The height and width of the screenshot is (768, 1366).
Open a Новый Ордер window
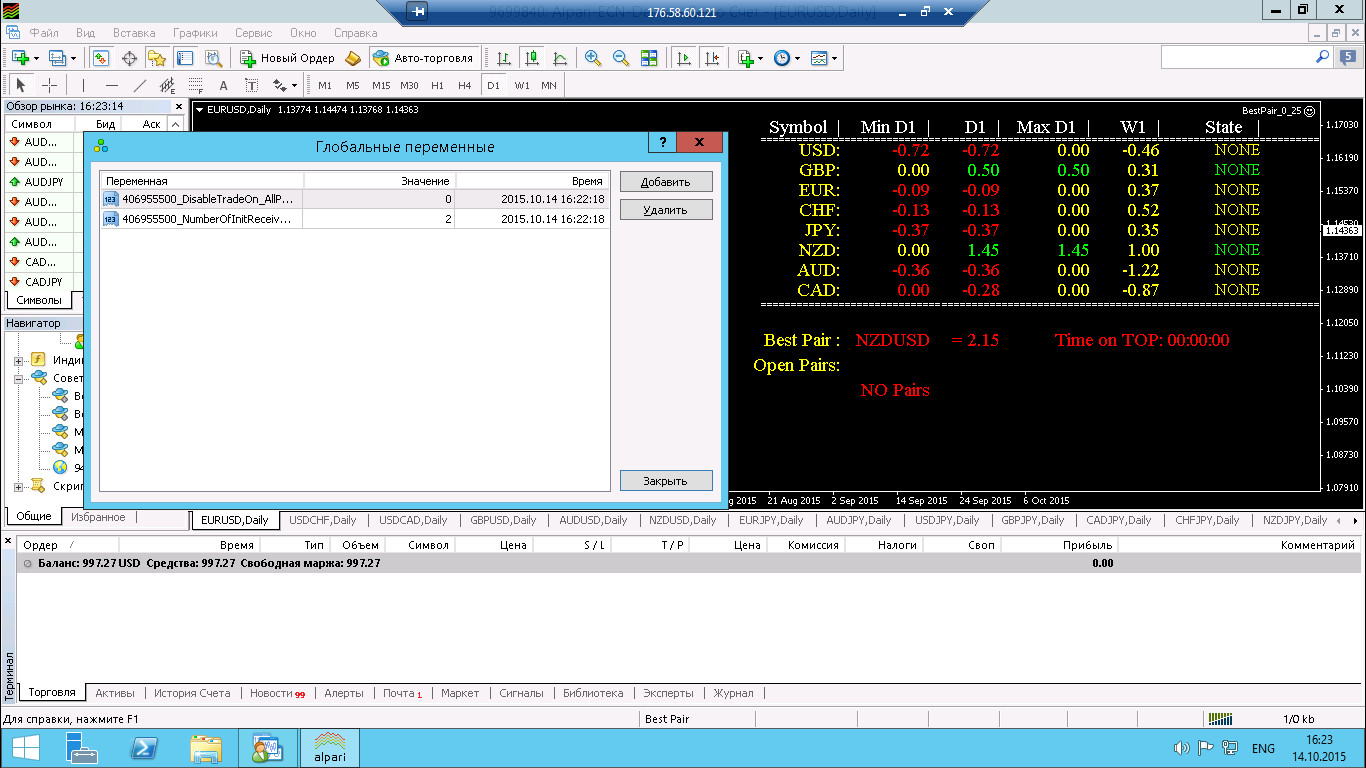tap(288, 58)
